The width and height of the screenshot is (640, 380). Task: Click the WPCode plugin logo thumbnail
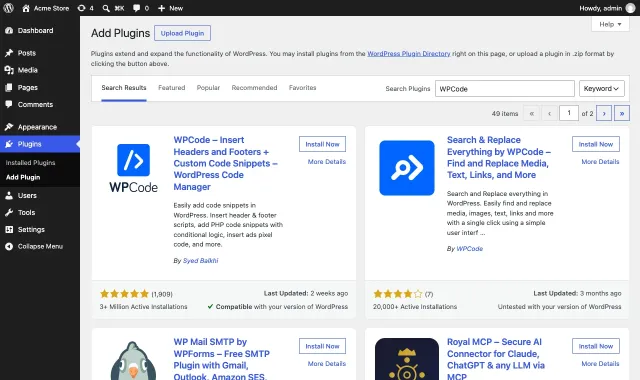[133, 168]
